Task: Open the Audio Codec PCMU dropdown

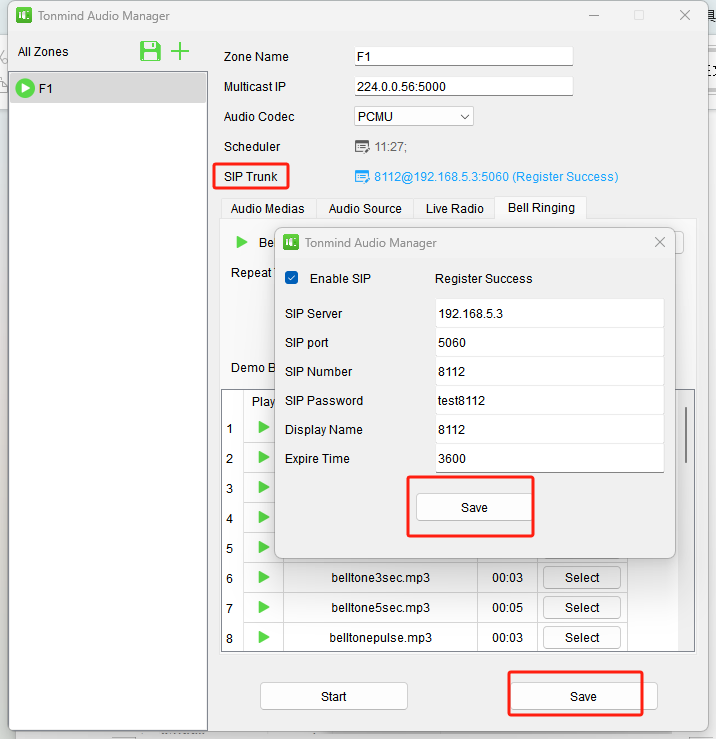Action: (x=413, y=116)
